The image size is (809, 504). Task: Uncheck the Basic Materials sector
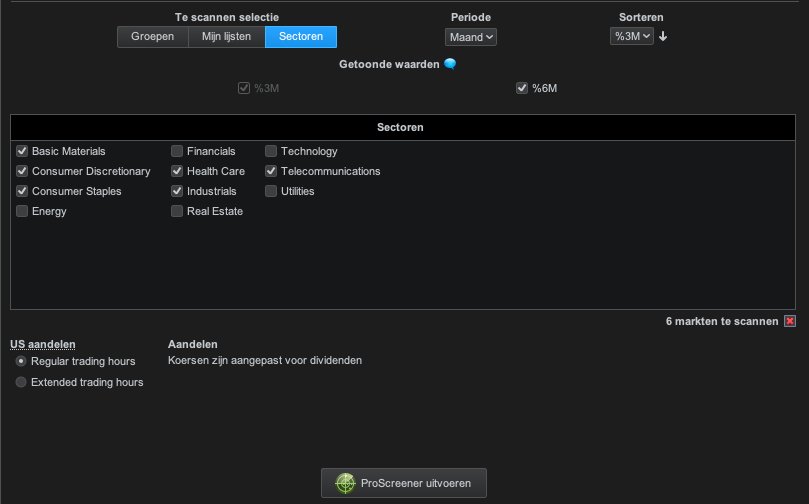pos(22,151)
